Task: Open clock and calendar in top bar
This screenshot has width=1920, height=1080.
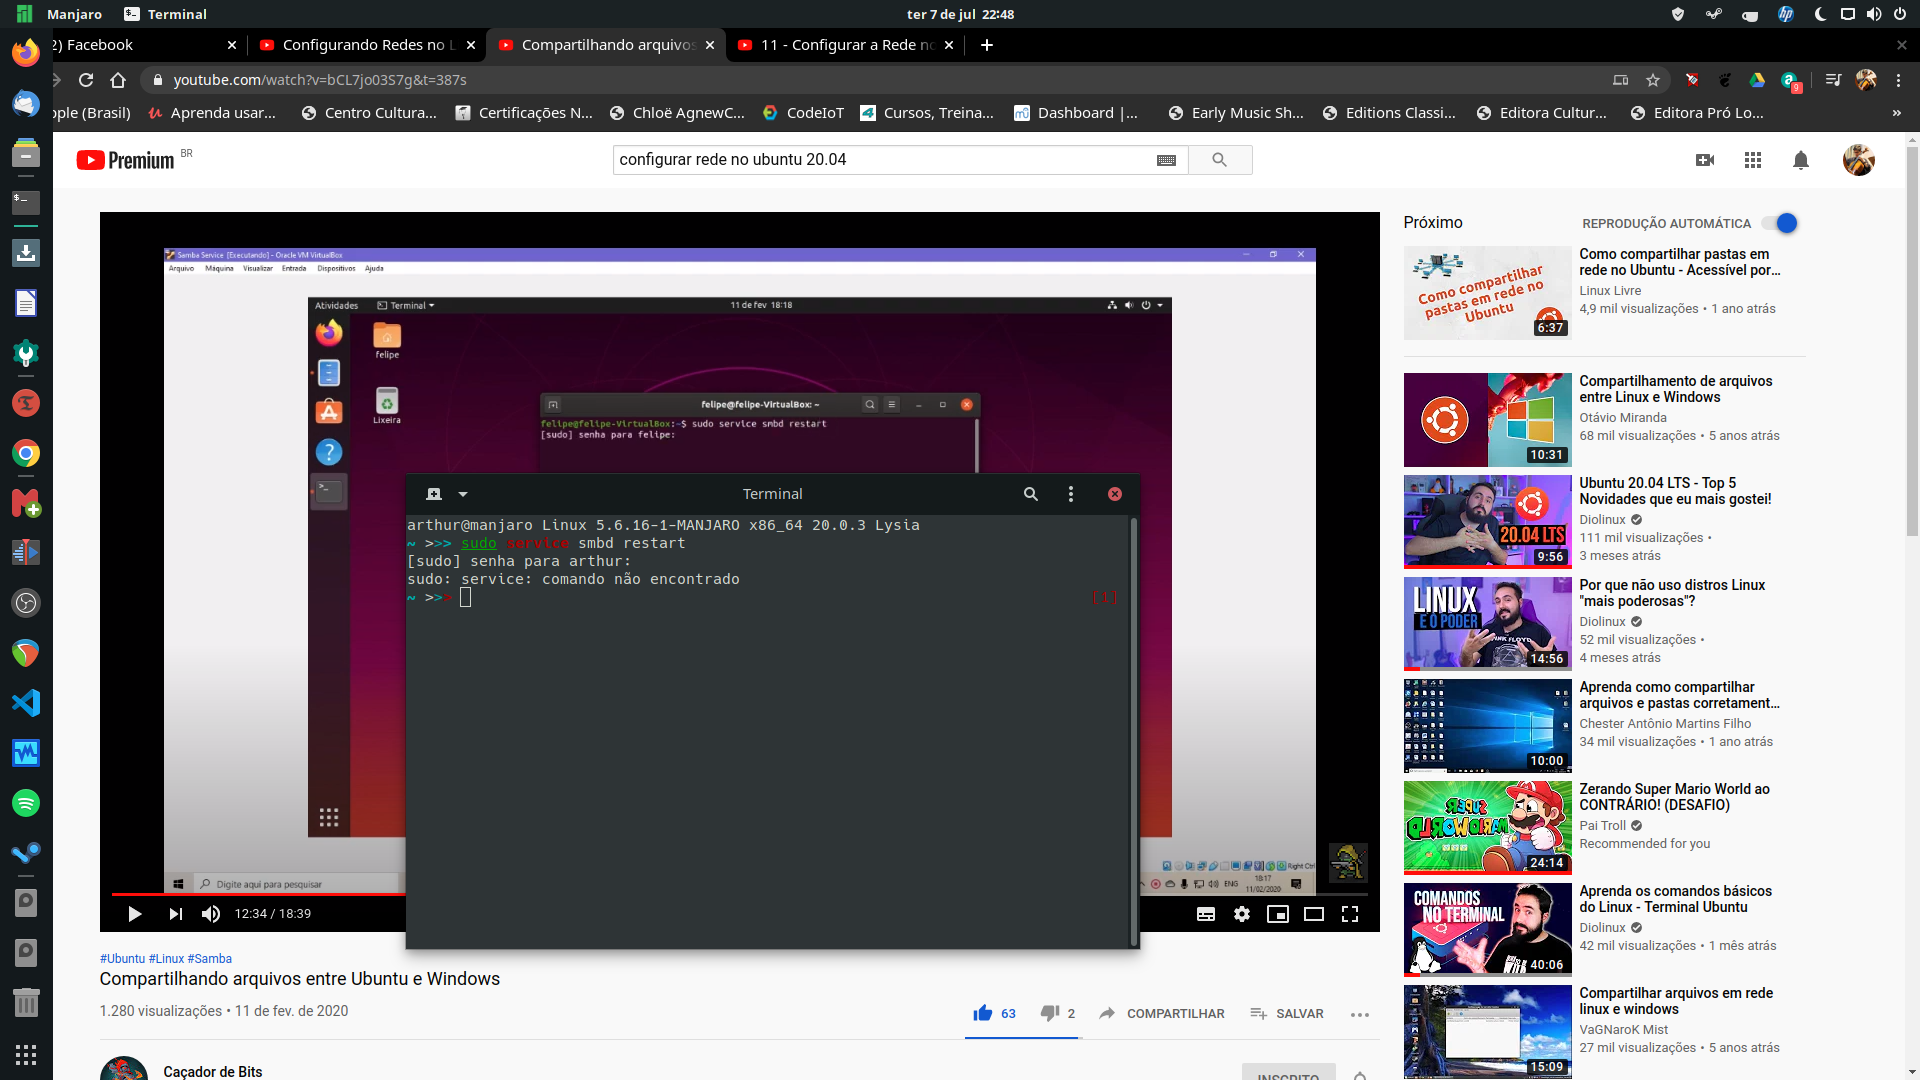Action: point(960,14)
